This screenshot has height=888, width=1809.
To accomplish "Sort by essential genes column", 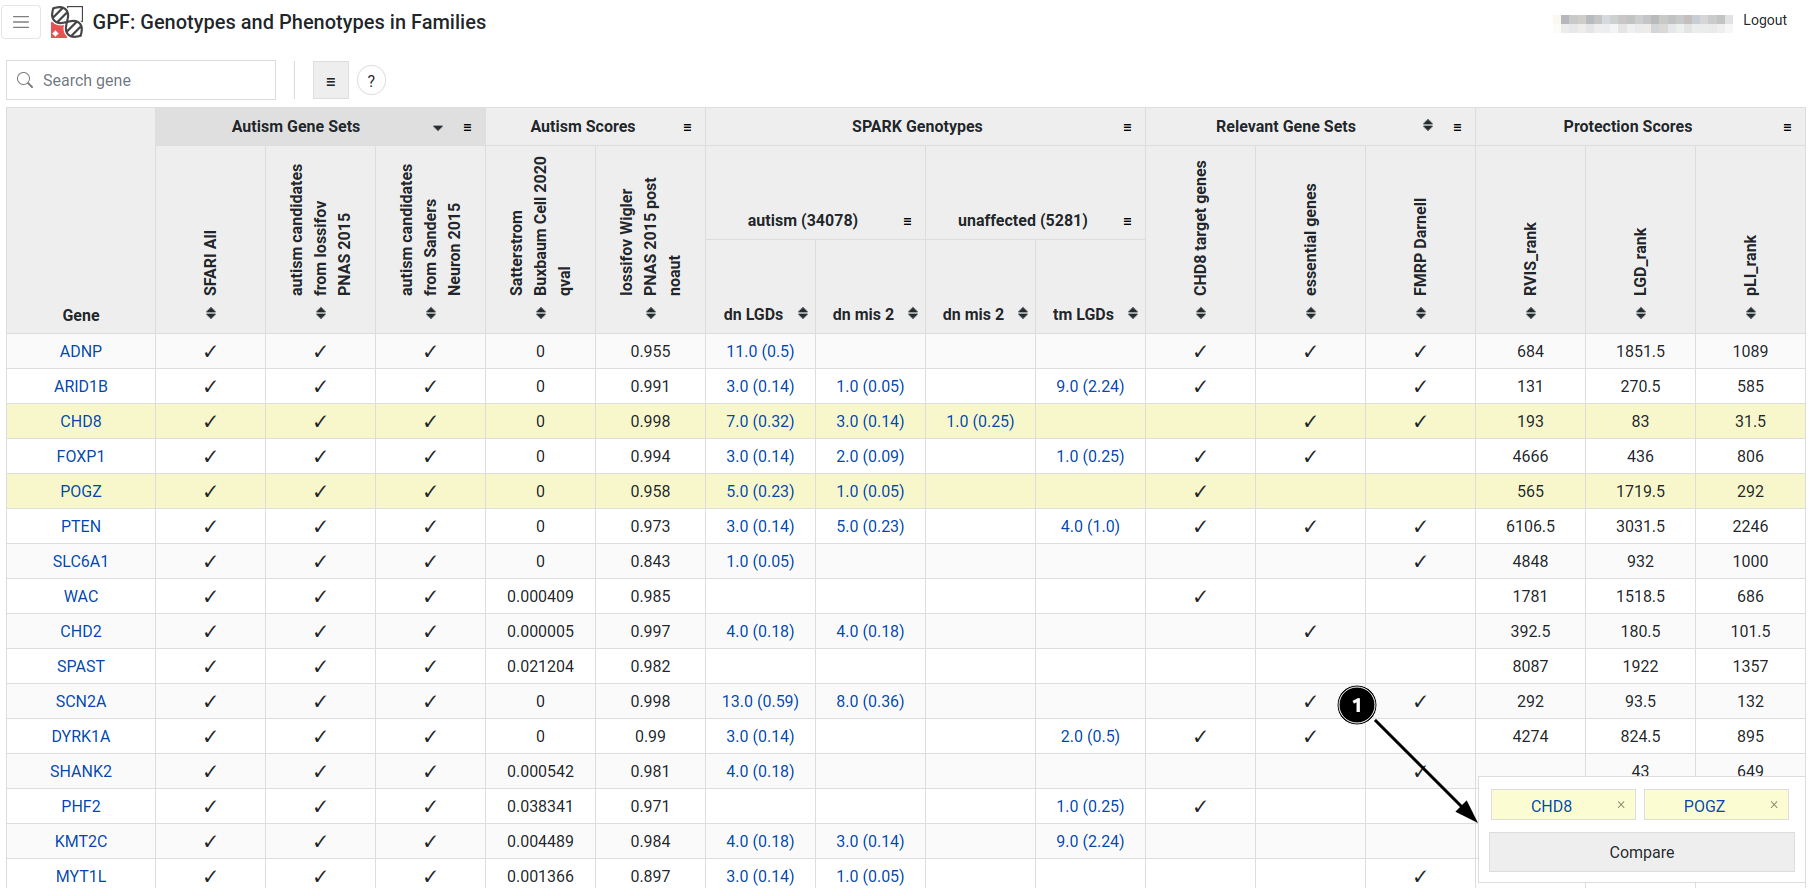I will [x=1311, y=313].
